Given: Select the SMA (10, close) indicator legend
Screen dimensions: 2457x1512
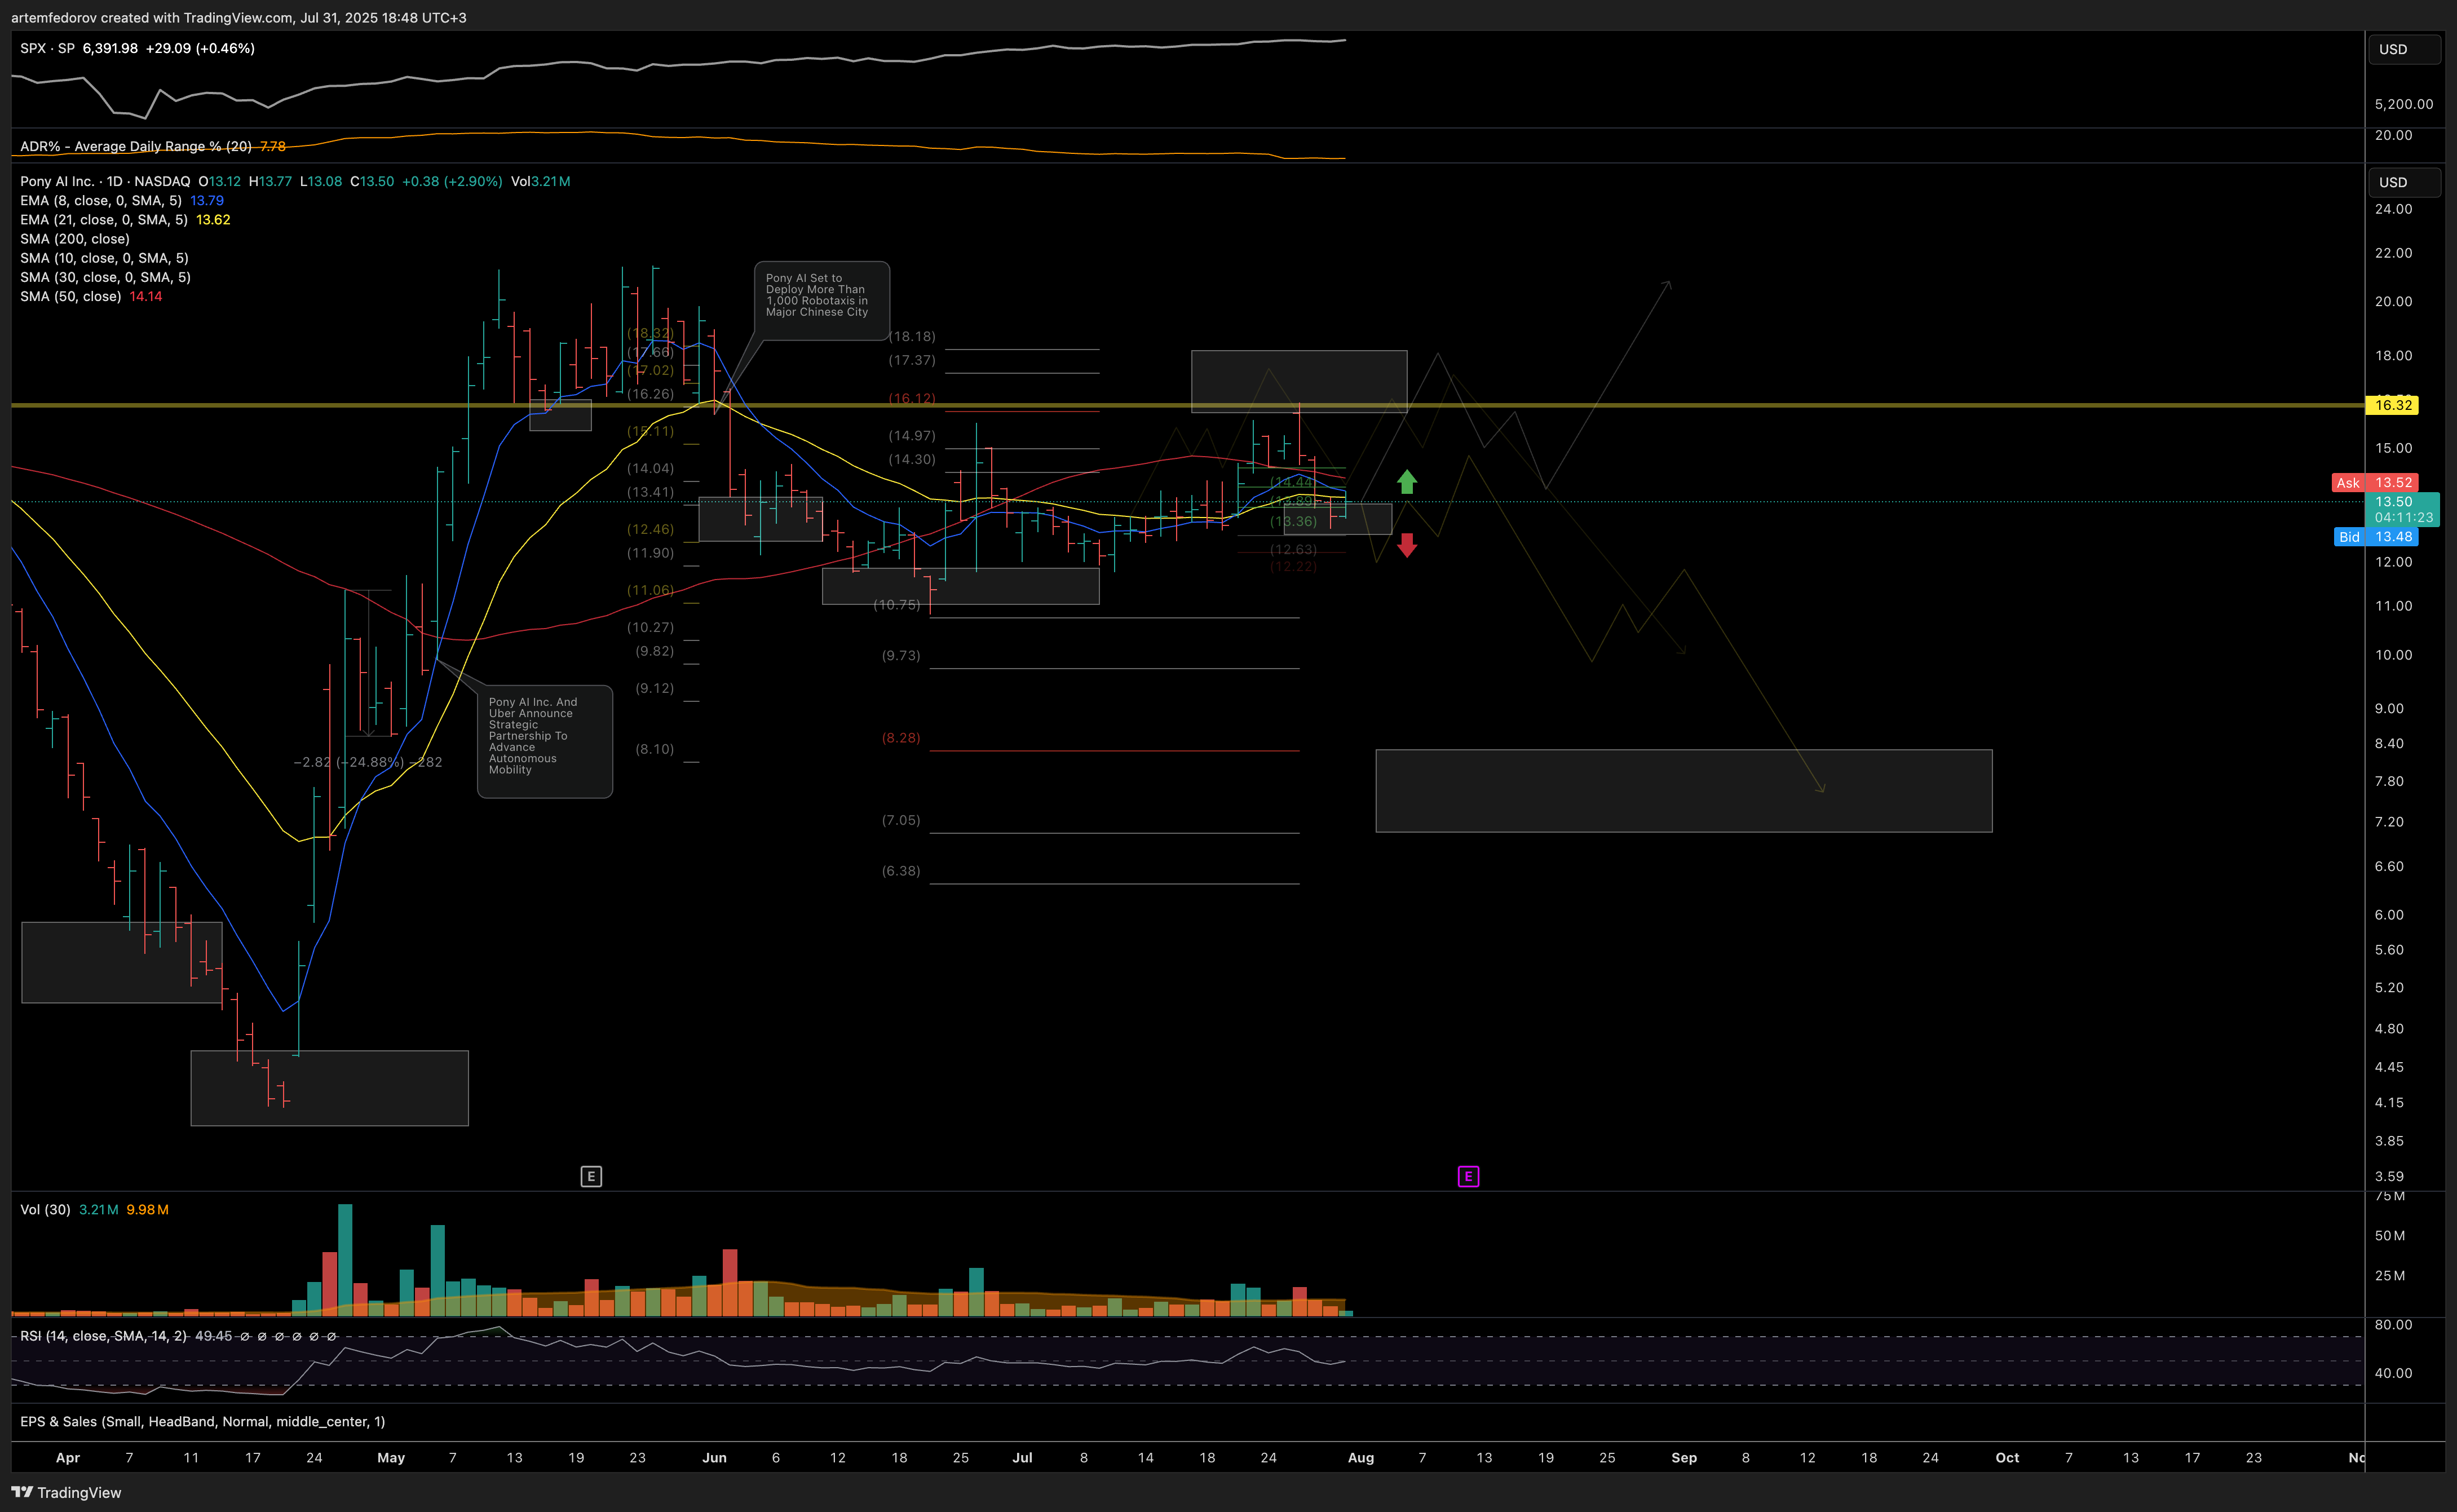Looking at the screenshot, I should [x=104, y=257].
